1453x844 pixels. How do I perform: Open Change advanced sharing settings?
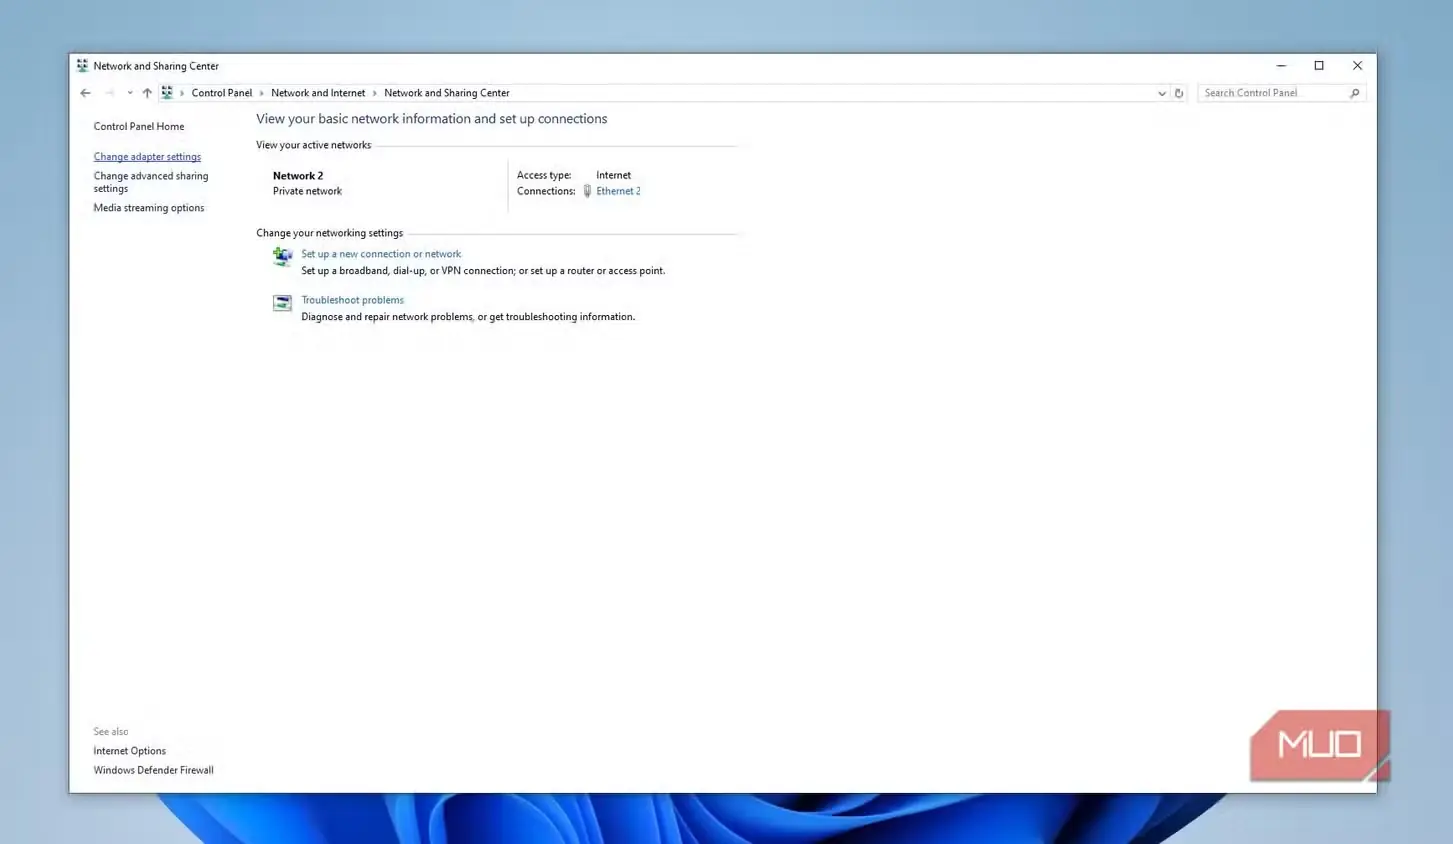click(151, 182)
